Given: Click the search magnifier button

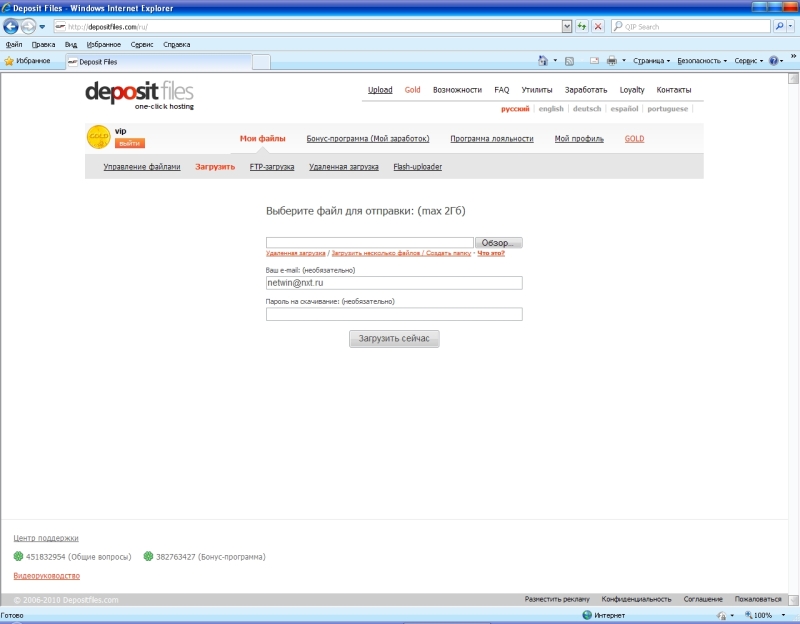Looking at the screenshot, I should [x=779, y=27].
